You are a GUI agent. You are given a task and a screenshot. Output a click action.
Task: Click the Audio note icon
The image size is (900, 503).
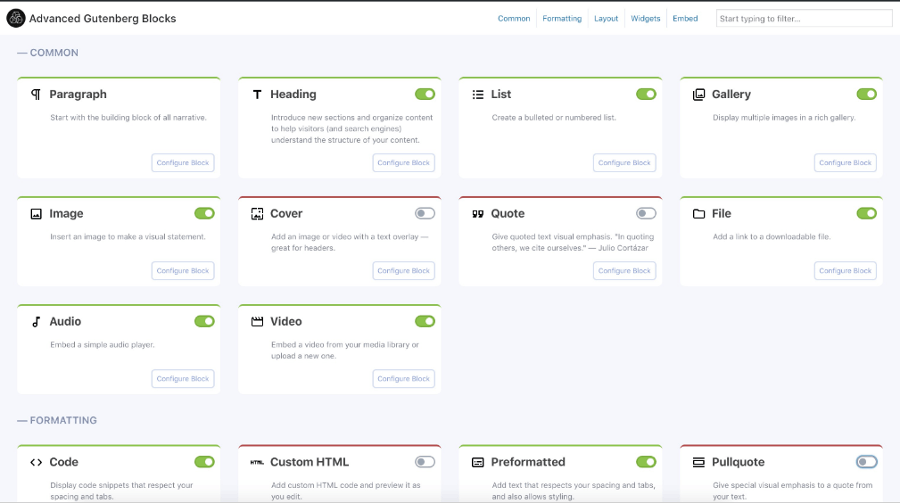click(36, 322)
